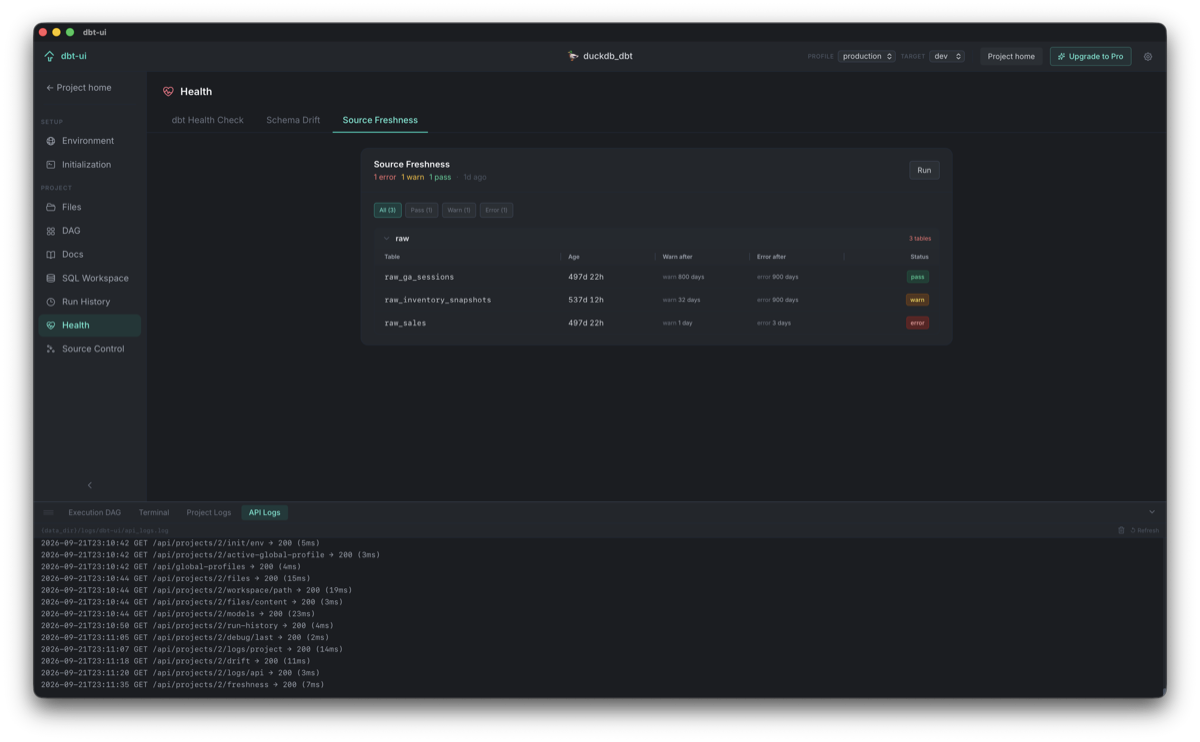1200x742 pixels.
Task: Open the SQL Workspace sidebar item
Action: pyautogui.click(x=90, y=278)
